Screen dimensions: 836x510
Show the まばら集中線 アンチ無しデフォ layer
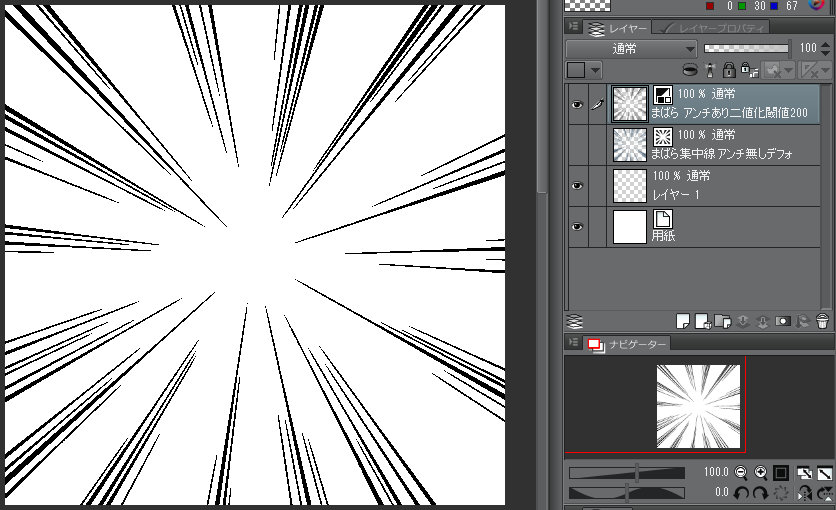click(x=577, y=145)
